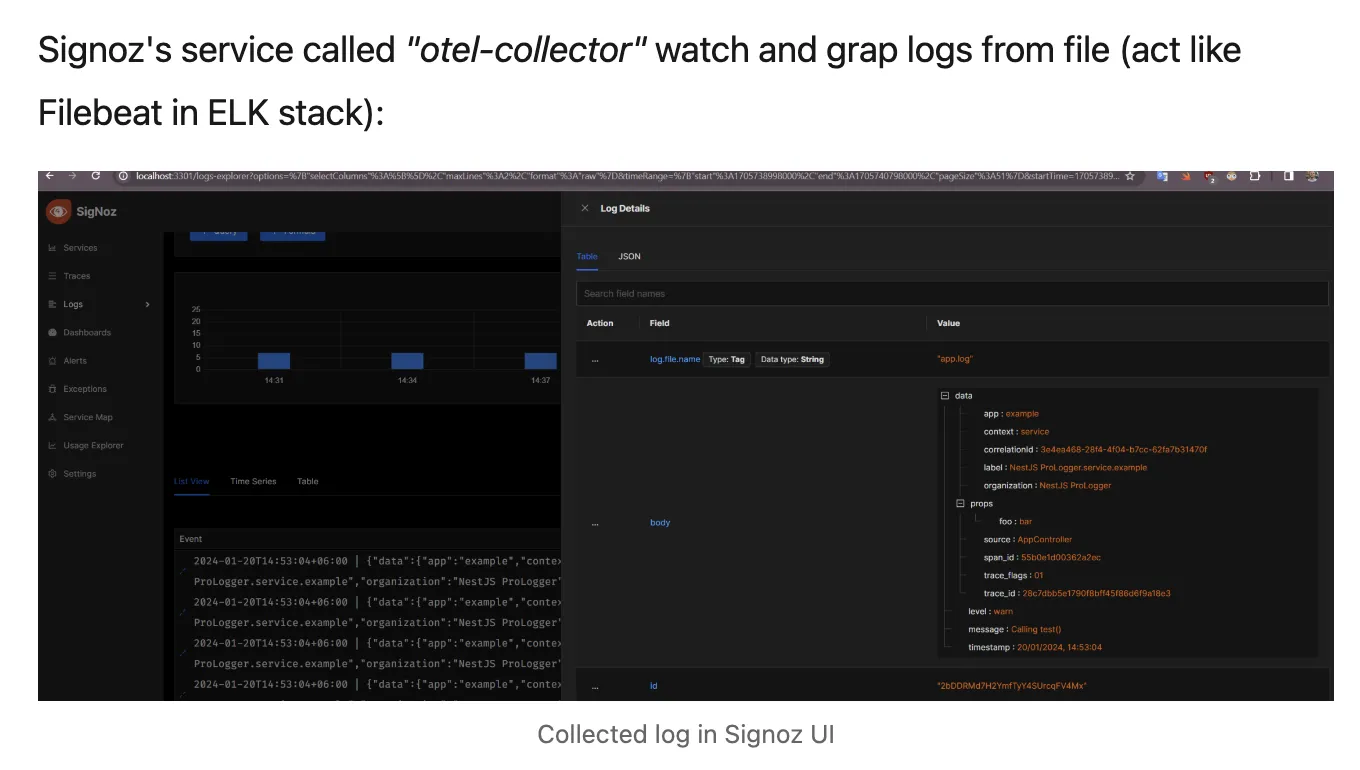Select the Time Series tab
The width and height of the screenshot is (1360, 770).
tap(253, 482)
